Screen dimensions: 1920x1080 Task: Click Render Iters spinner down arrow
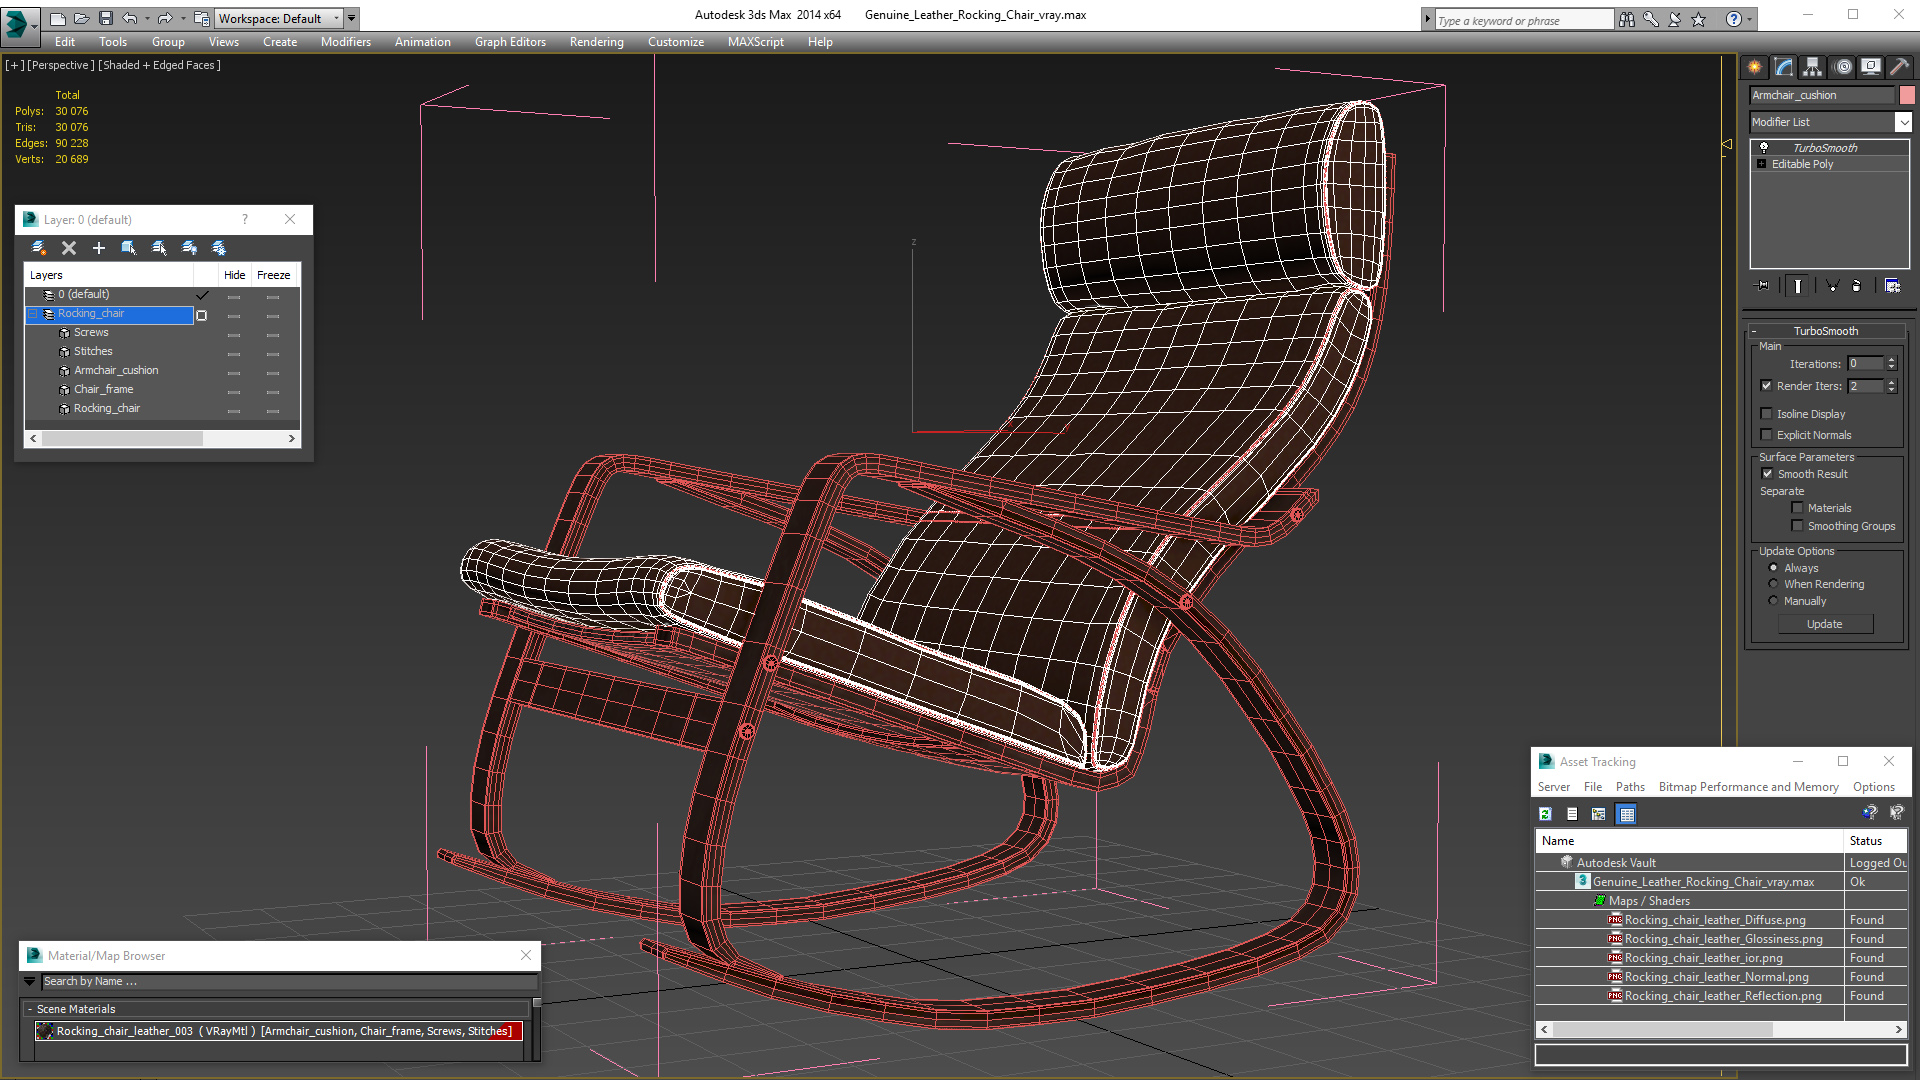[1892, 390]
